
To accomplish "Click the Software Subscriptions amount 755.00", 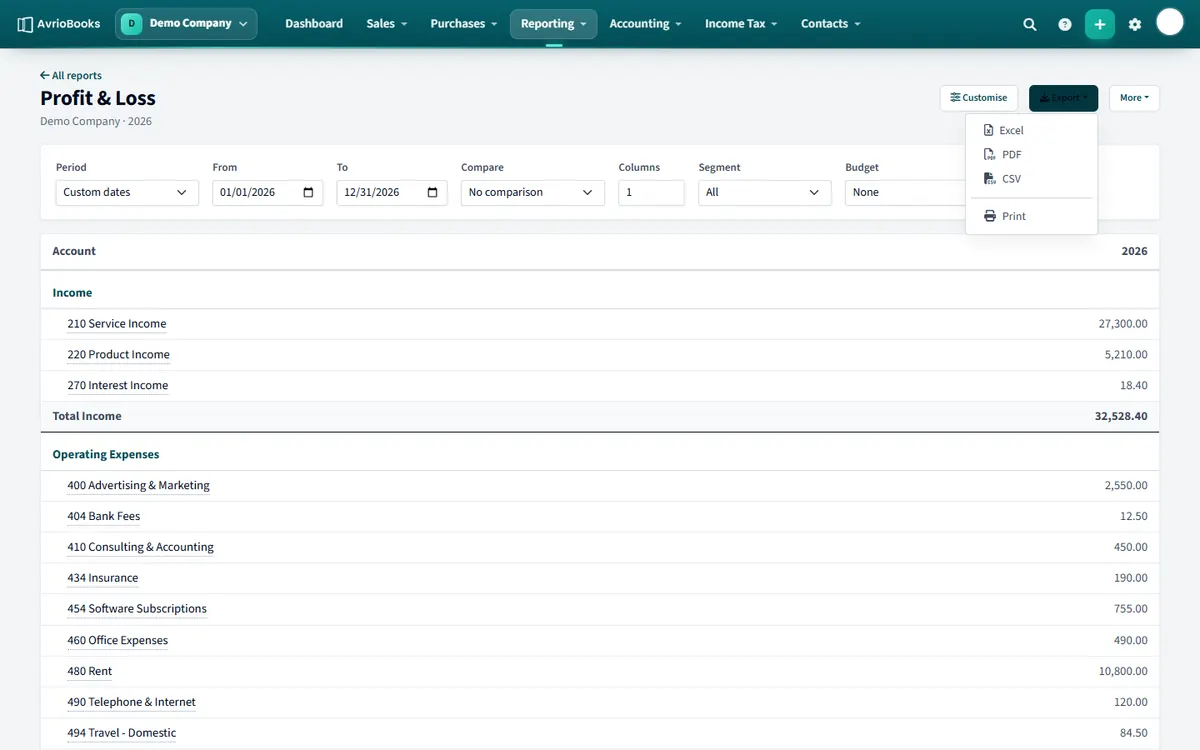I will 1131,609.
